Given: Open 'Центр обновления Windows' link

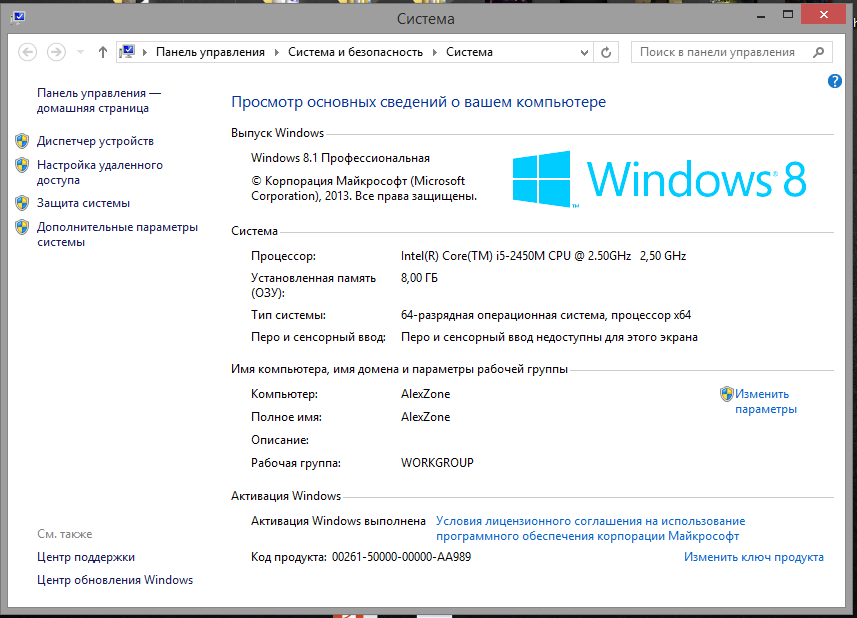Looking at the screenshot, I should (x=115, y=580).
